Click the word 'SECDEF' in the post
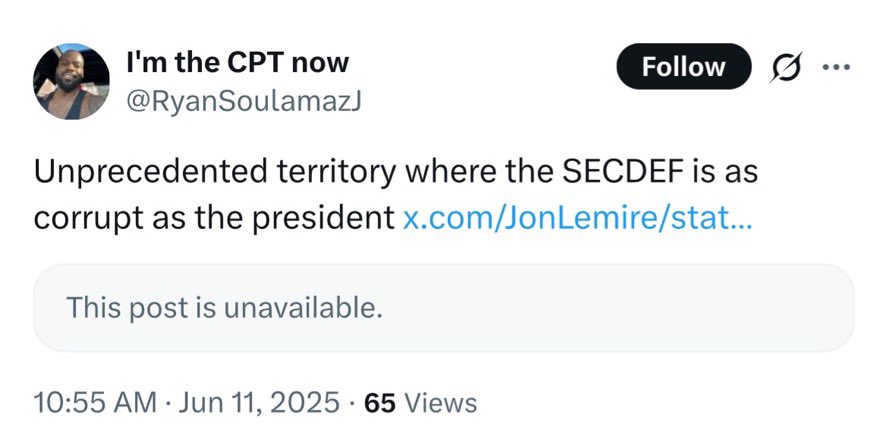 (x=616, y=172)
